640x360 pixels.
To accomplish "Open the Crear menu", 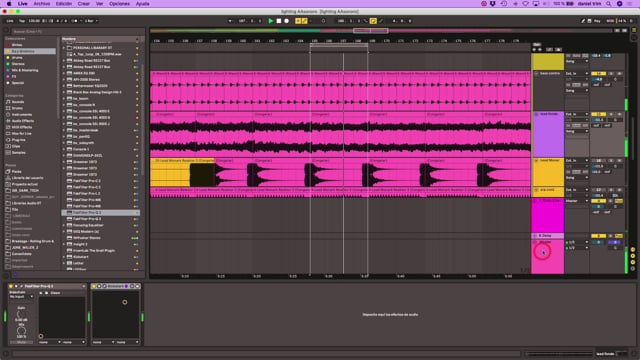I will coord(84,4).
